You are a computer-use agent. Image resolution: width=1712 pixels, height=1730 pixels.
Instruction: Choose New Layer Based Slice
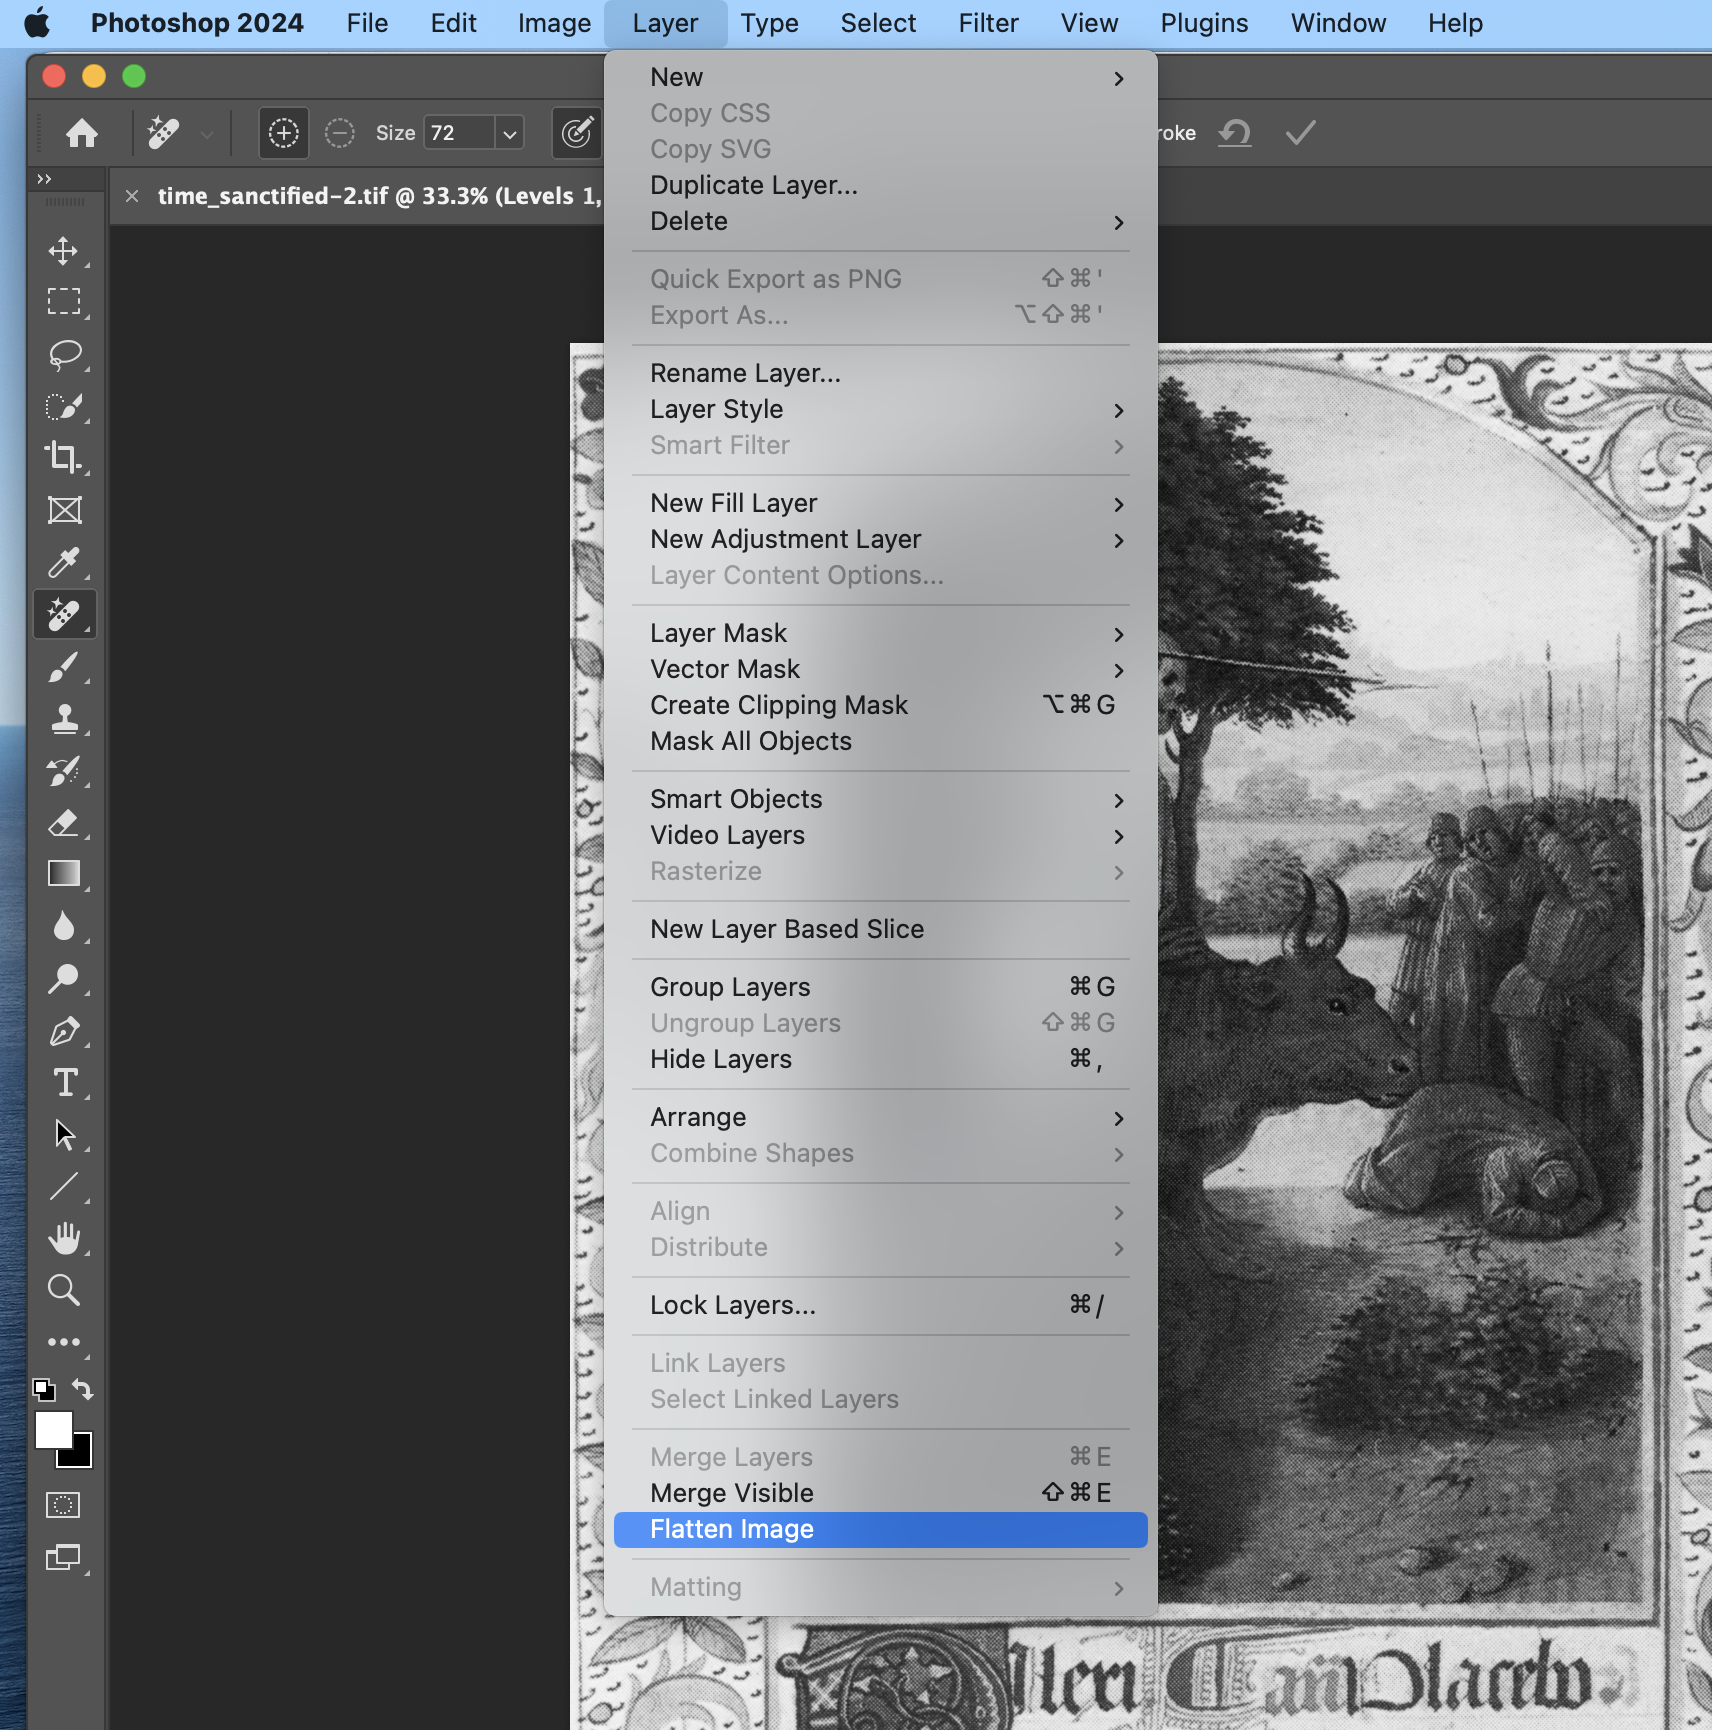[x=880, y=929]
